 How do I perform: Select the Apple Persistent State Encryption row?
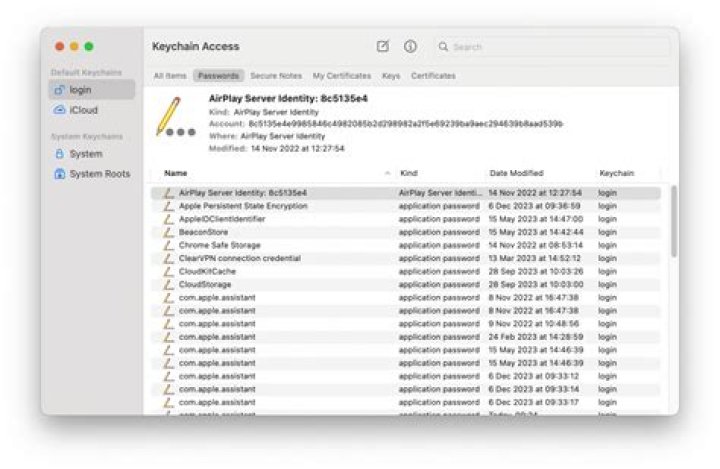406,206
